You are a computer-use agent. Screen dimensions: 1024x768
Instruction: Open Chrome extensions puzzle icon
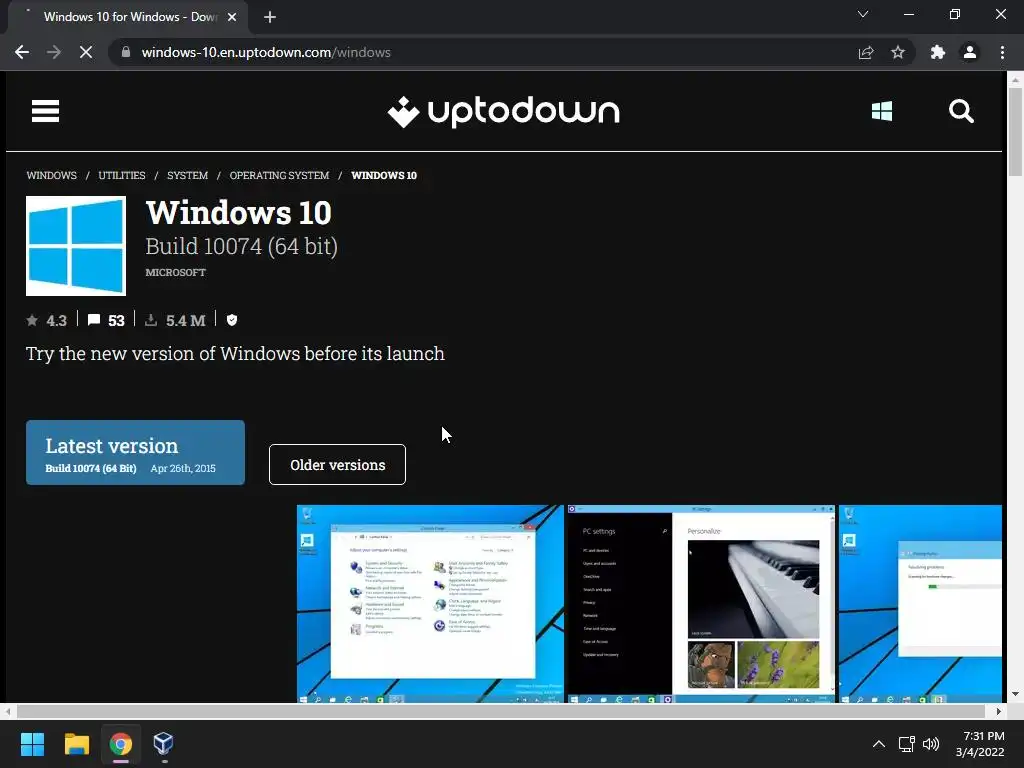coord(938,52)
